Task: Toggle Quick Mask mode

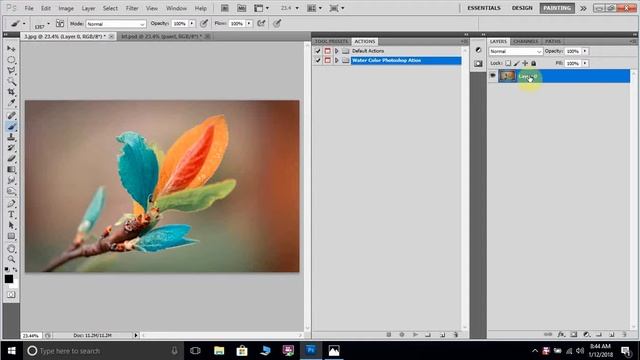Action: tap(11, 294)
